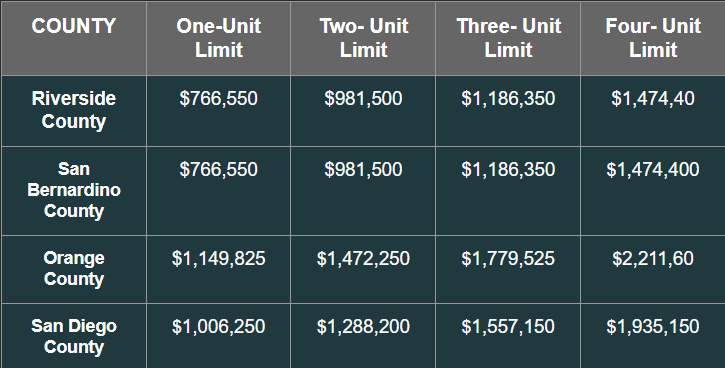This screenshot has width=725, height=368.
Task: Select San Diego value $1,935,150
Action: click(653, 326)
